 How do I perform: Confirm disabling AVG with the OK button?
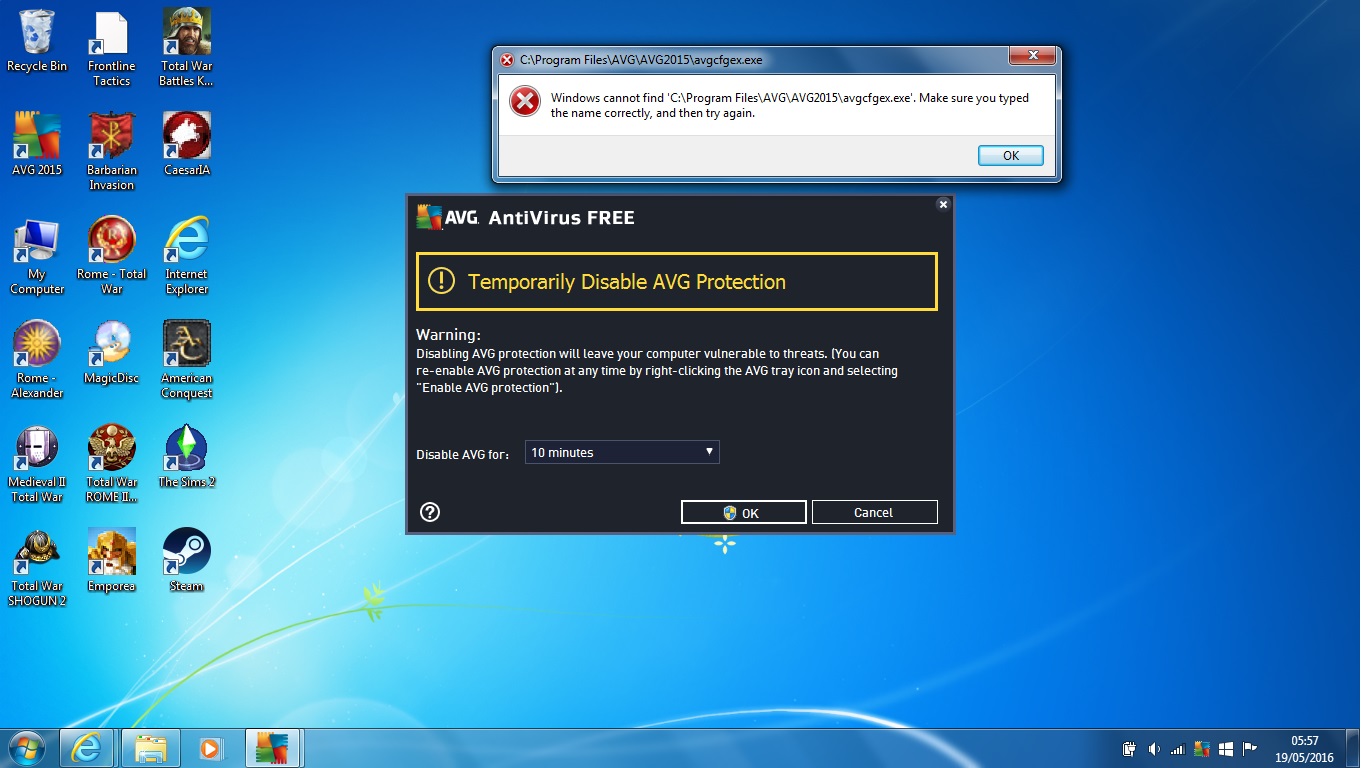(743, 512)
